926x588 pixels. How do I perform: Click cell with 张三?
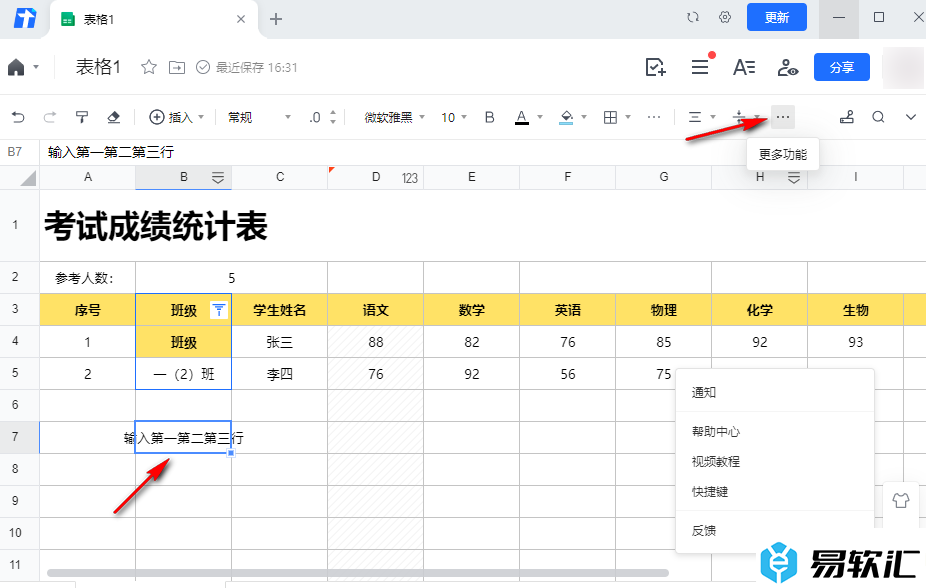click(280, 342)
